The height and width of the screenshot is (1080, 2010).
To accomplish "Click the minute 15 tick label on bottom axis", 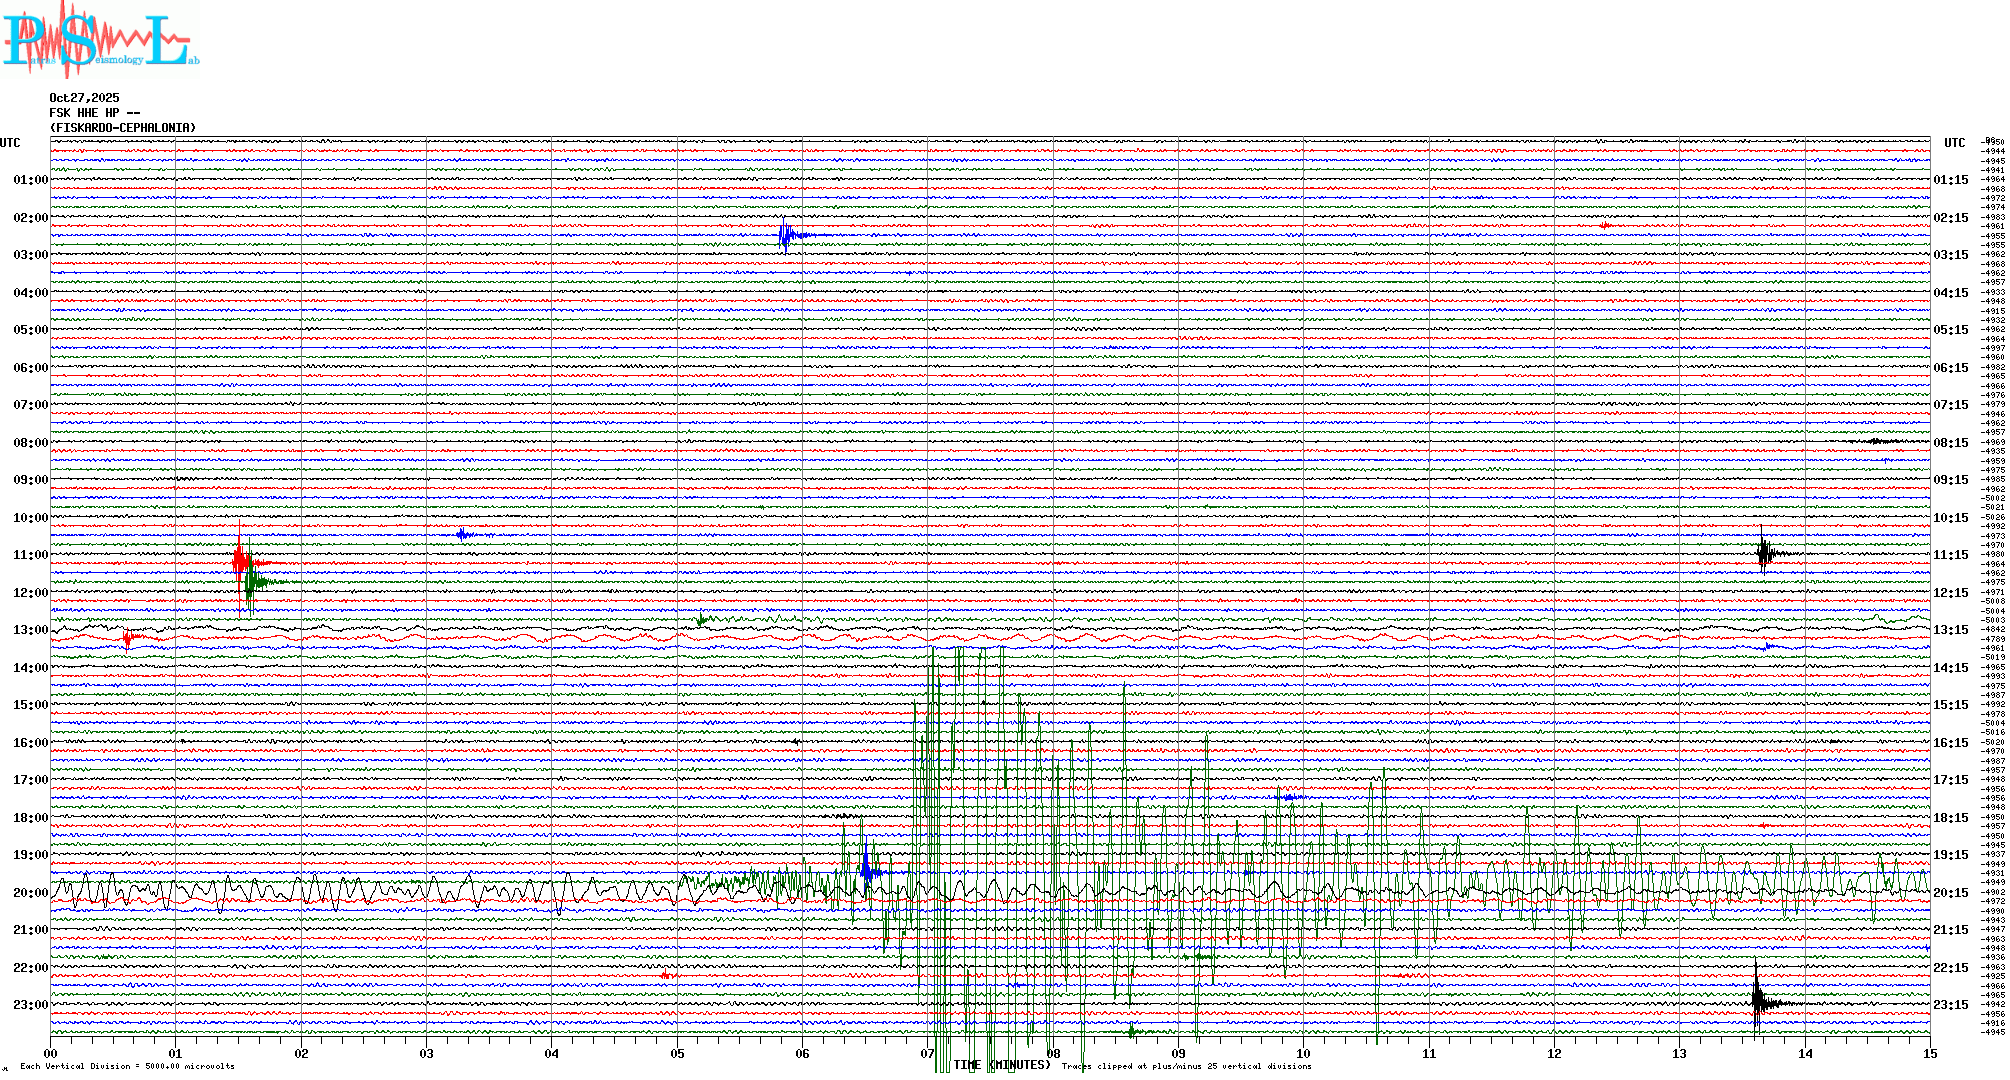I will (x=1930, y=1053).
